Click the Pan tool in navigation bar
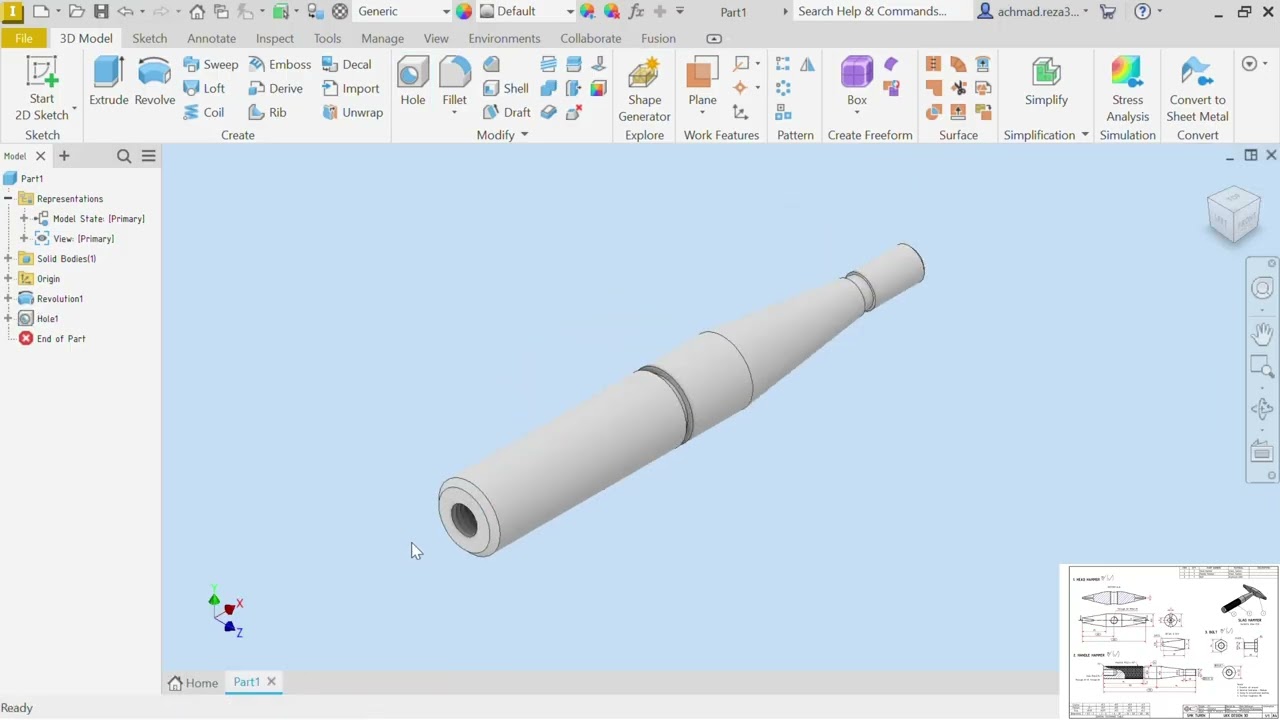 1262,333
